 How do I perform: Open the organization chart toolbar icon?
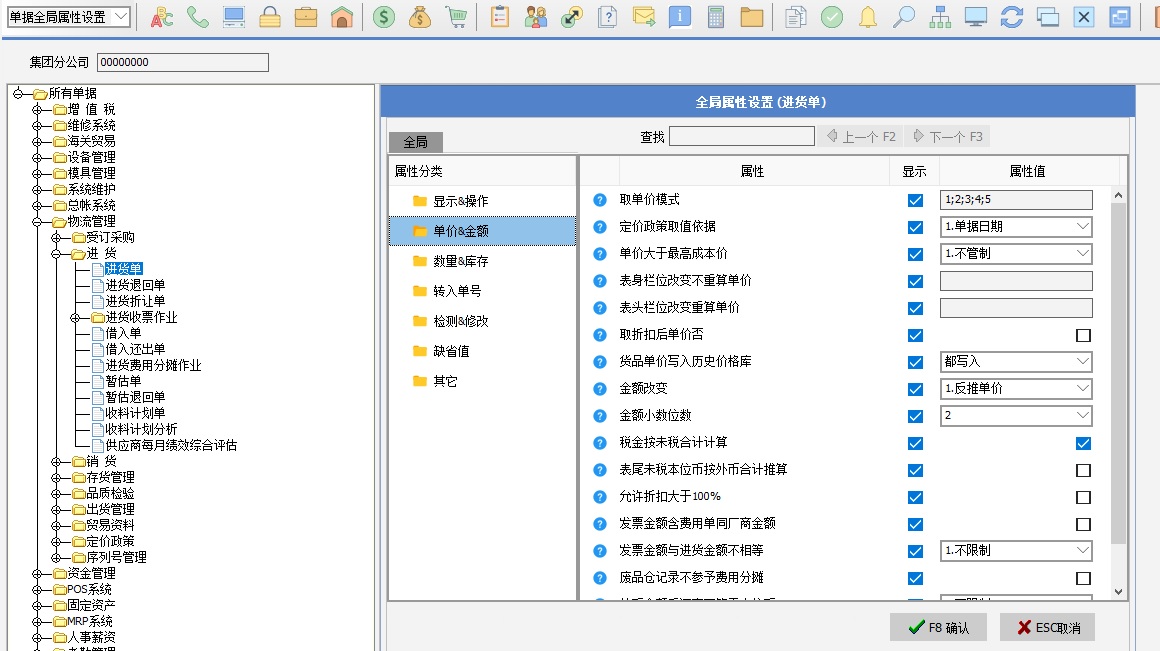pos(939,17)
